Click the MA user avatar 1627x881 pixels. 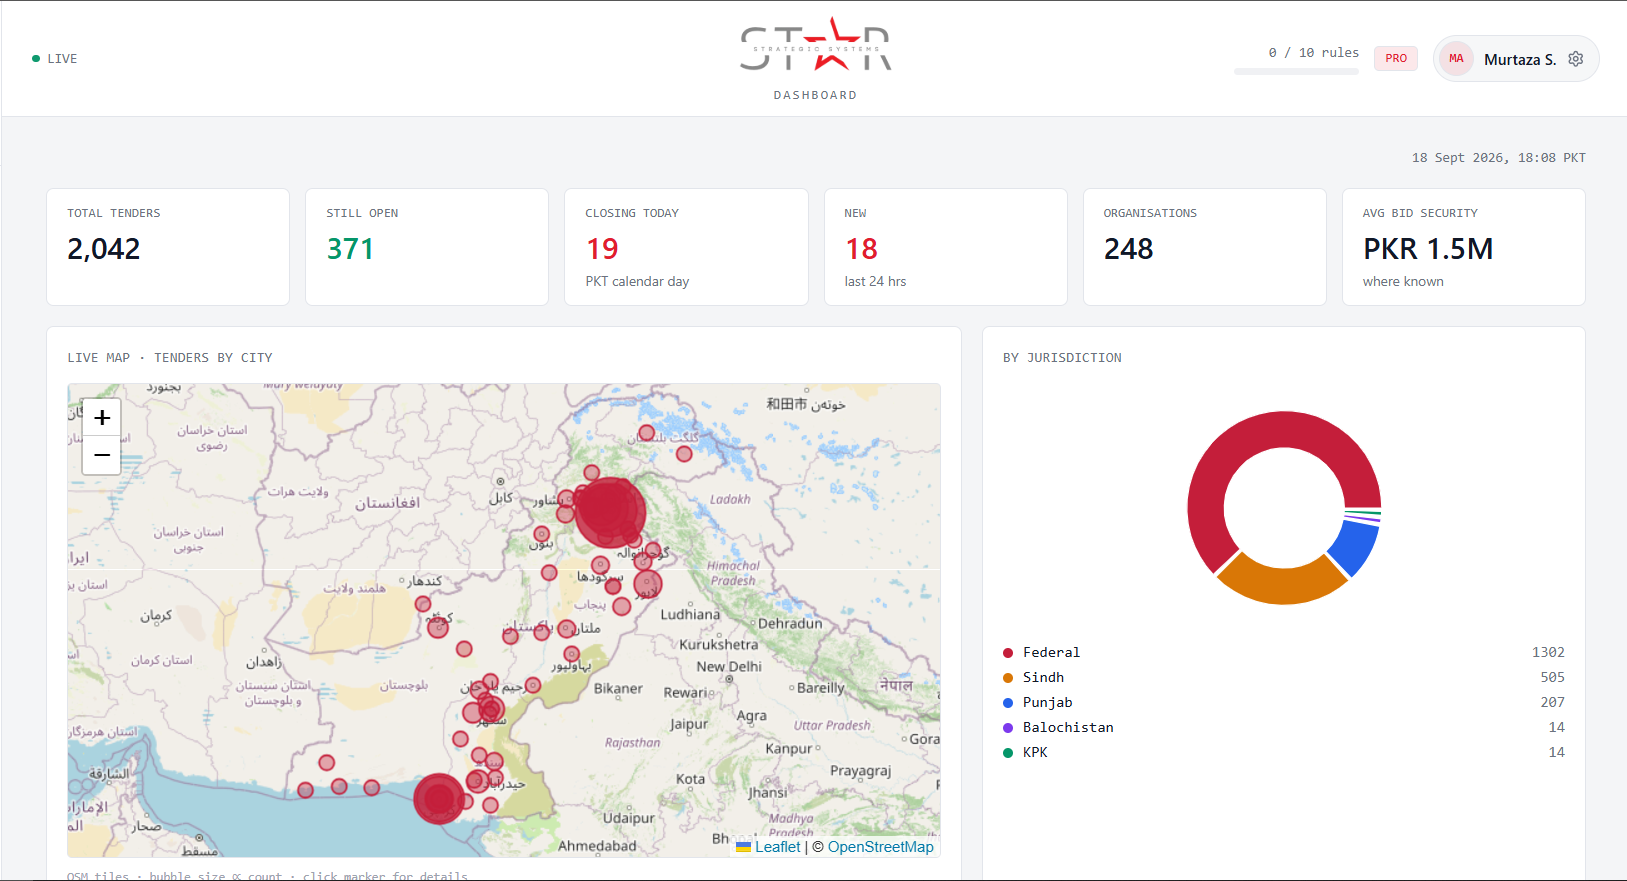pyautogui.click(x=1456, y=59)
